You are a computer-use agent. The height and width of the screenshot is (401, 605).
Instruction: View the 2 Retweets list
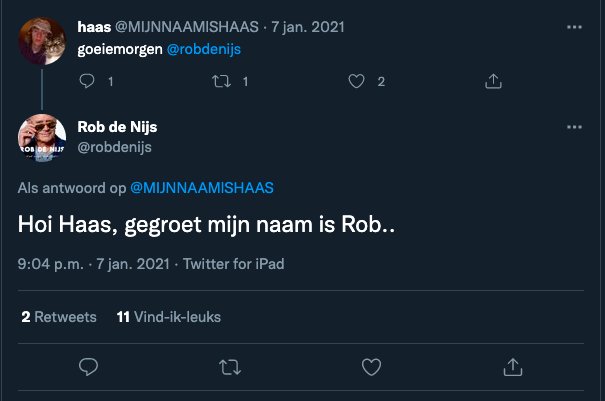point(59,317)
